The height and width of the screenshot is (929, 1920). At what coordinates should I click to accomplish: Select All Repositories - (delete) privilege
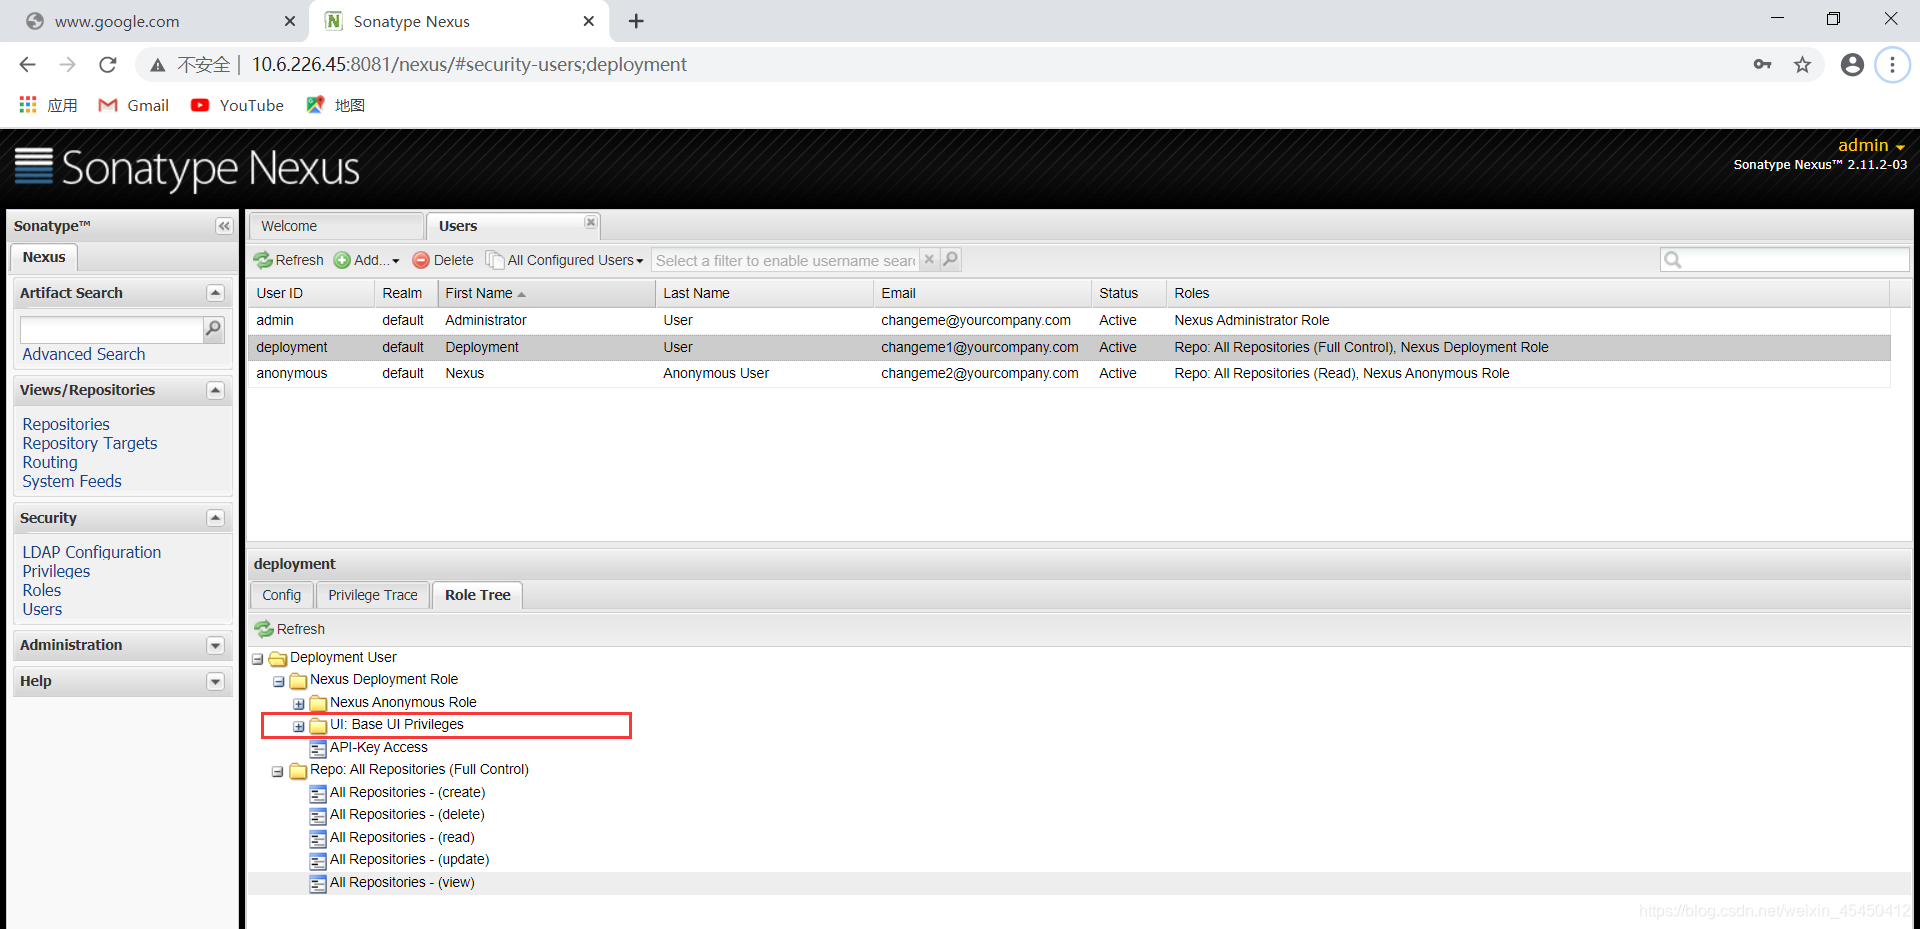(407, 815)
